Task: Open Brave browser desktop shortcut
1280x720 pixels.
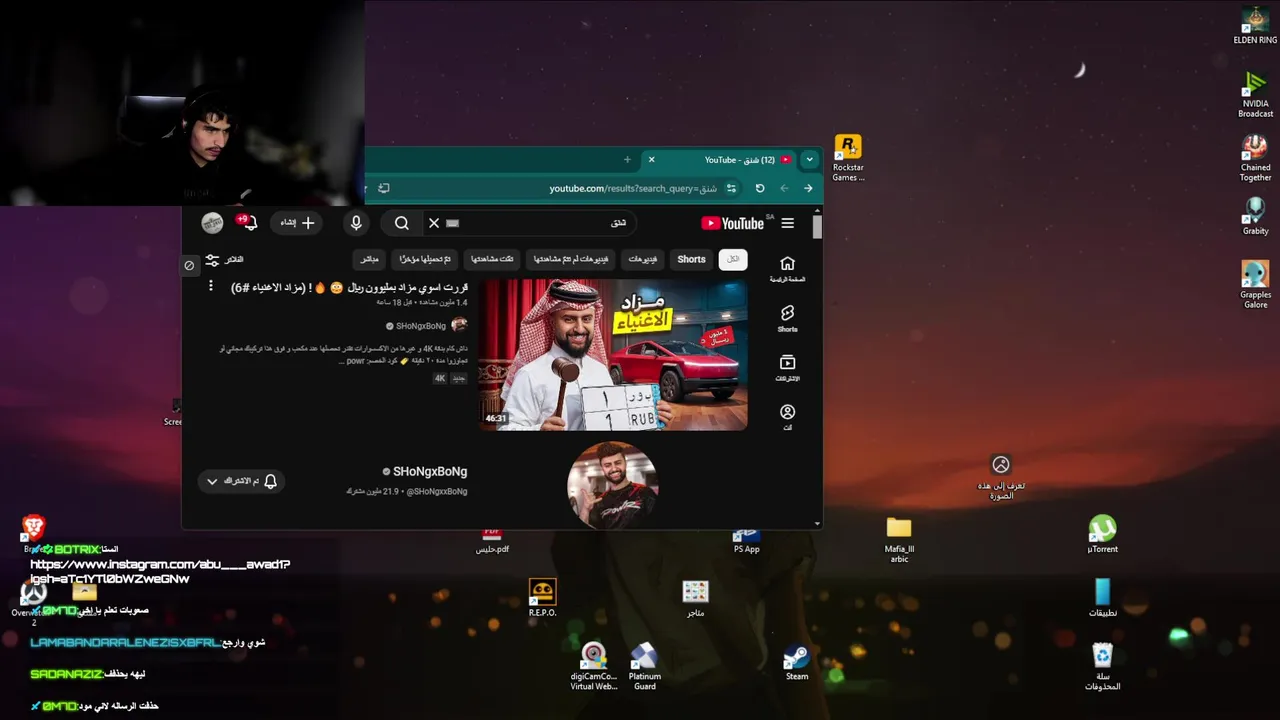Action: pyautogui.click(x=33, y=533)
